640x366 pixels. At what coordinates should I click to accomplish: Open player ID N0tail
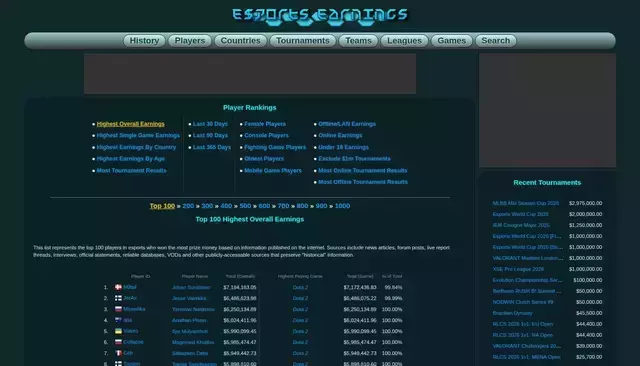pyautogui.click(x=130, y=287)
